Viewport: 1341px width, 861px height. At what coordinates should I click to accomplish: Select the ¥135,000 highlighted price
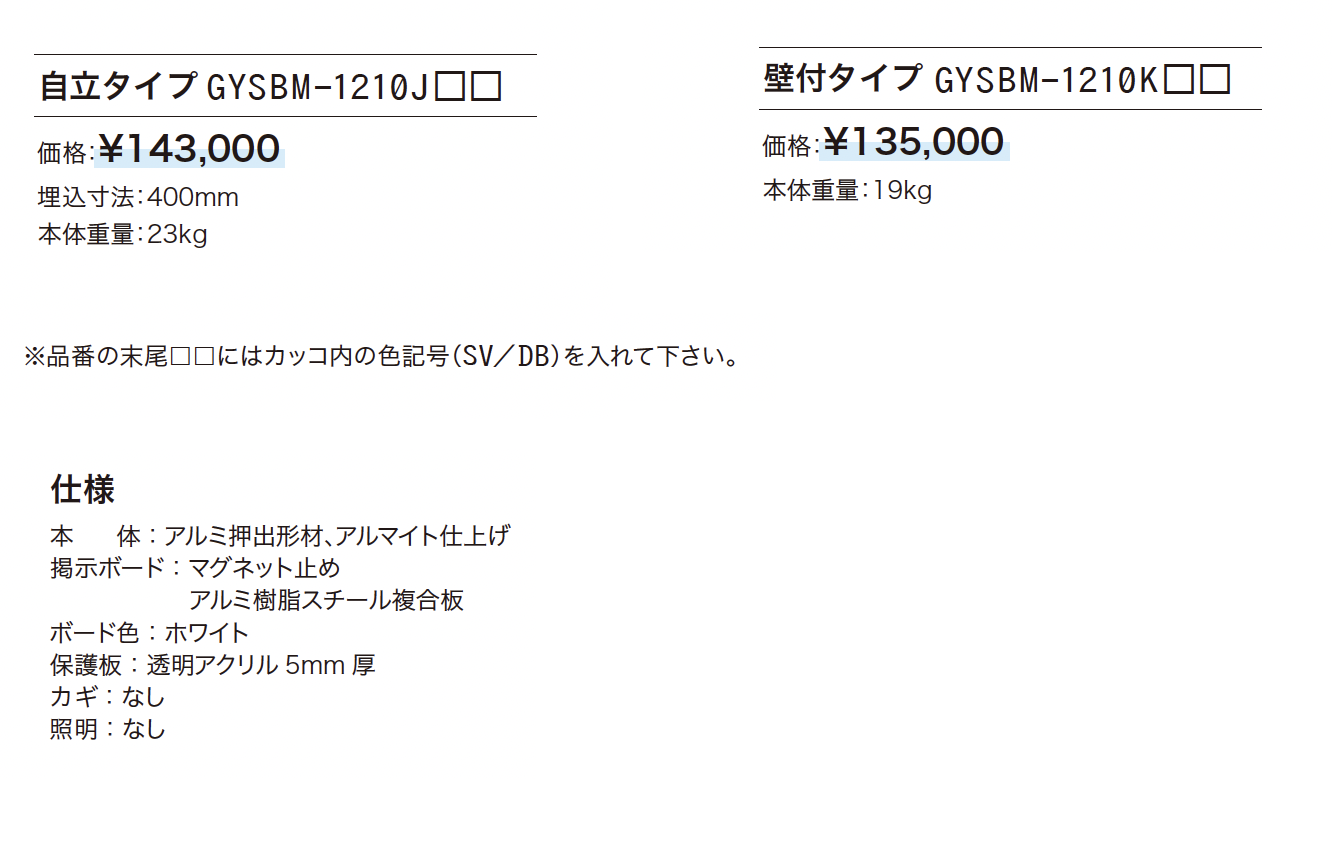coord(913,142)
